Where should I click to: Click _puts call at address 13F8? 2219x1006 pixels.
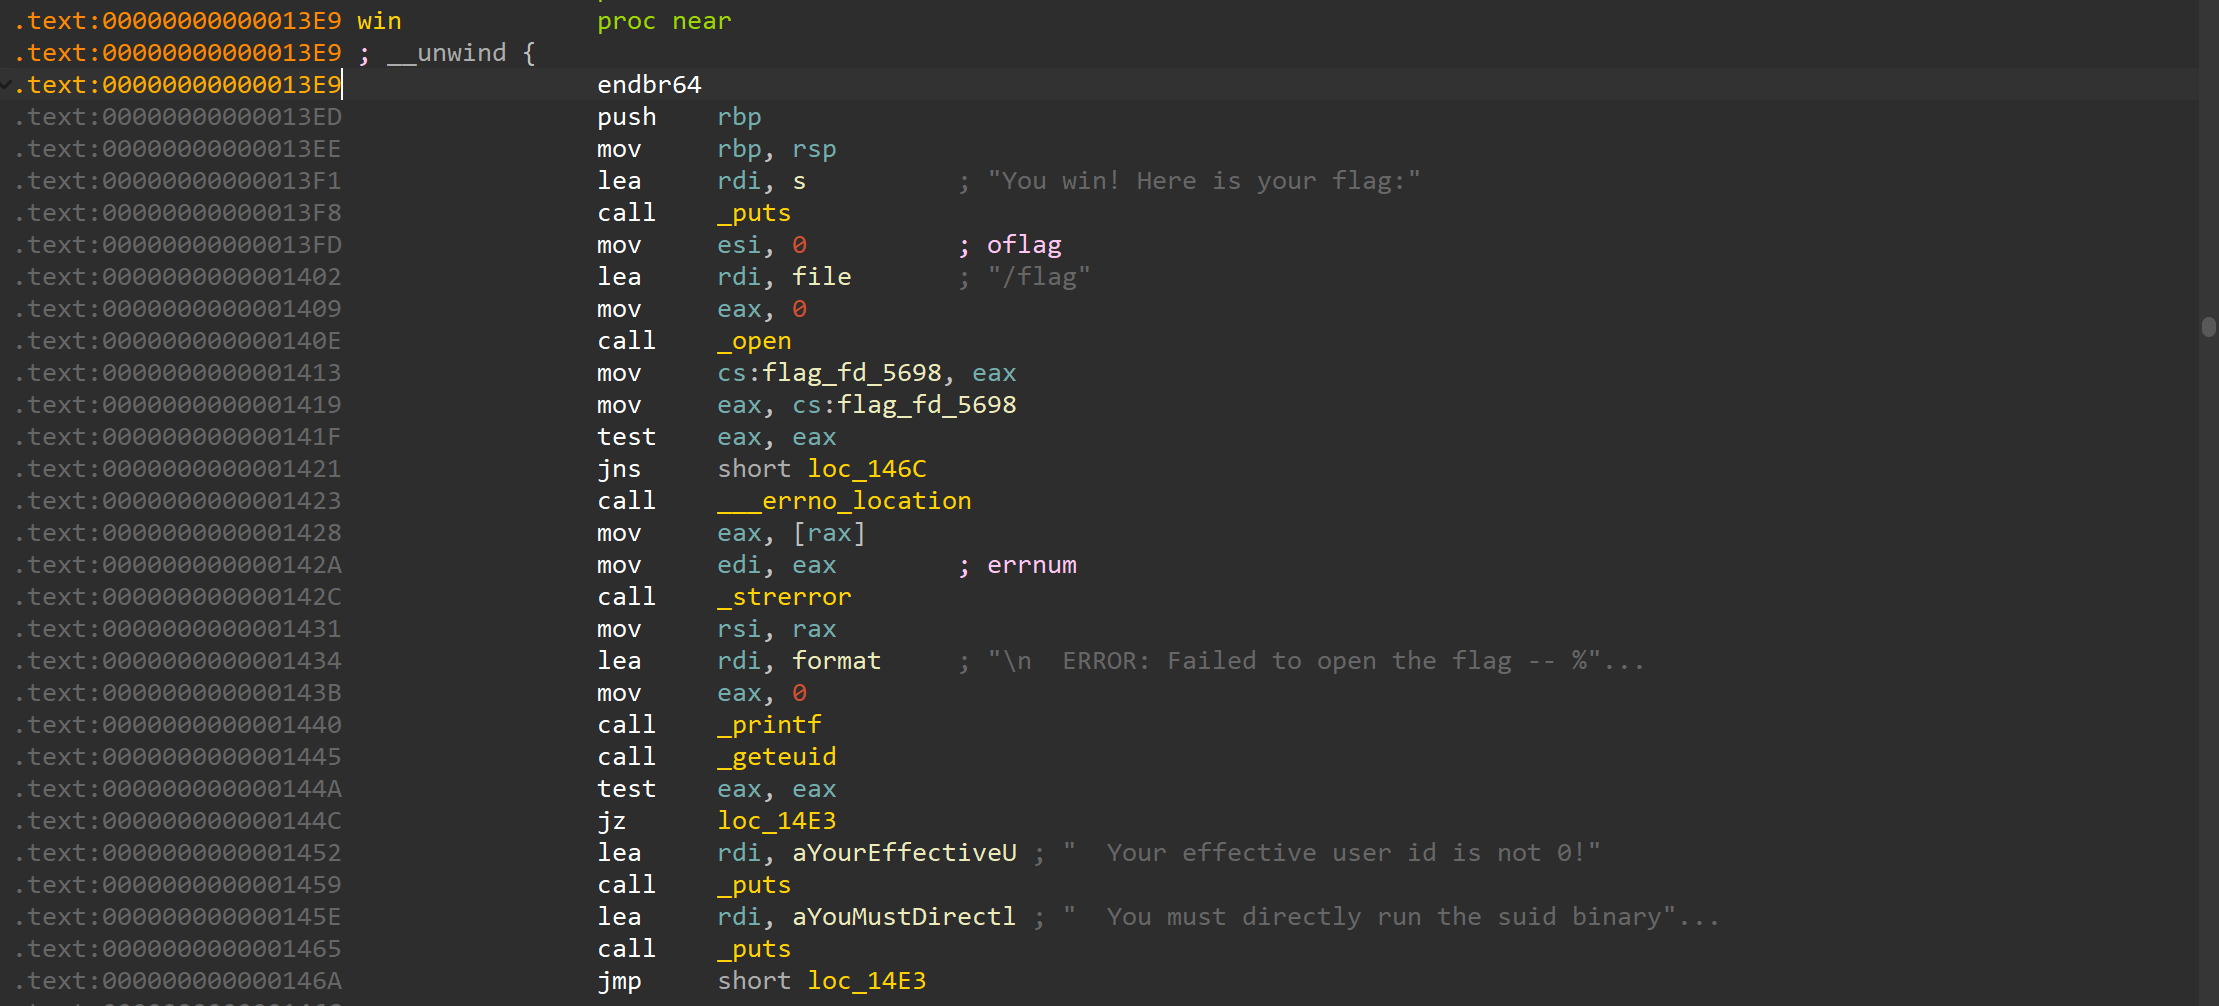[x=754, y=213]
